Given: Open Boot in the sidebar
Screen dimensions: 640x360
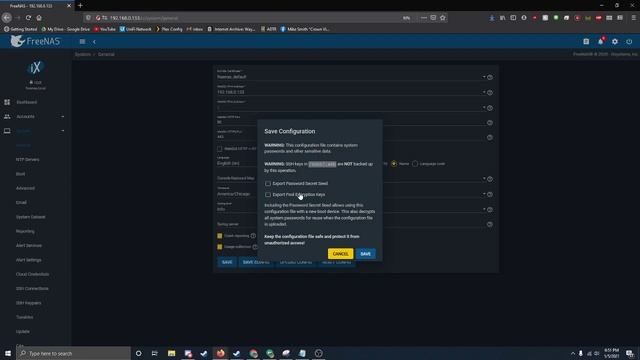Looking at the screenshot, I should point(20,174).
